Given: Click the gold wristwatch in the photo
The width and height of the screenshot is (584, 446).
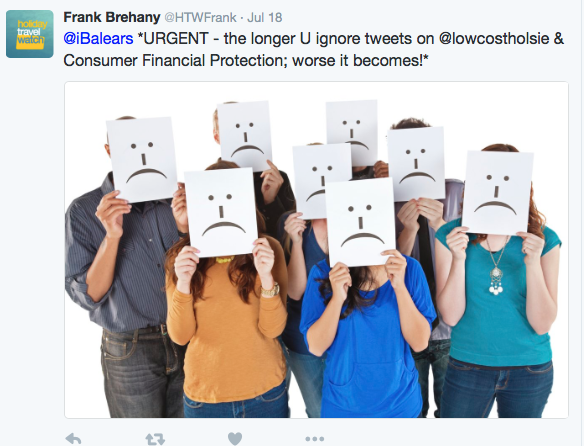Looking at the screenshot, I should coord(270,290).
